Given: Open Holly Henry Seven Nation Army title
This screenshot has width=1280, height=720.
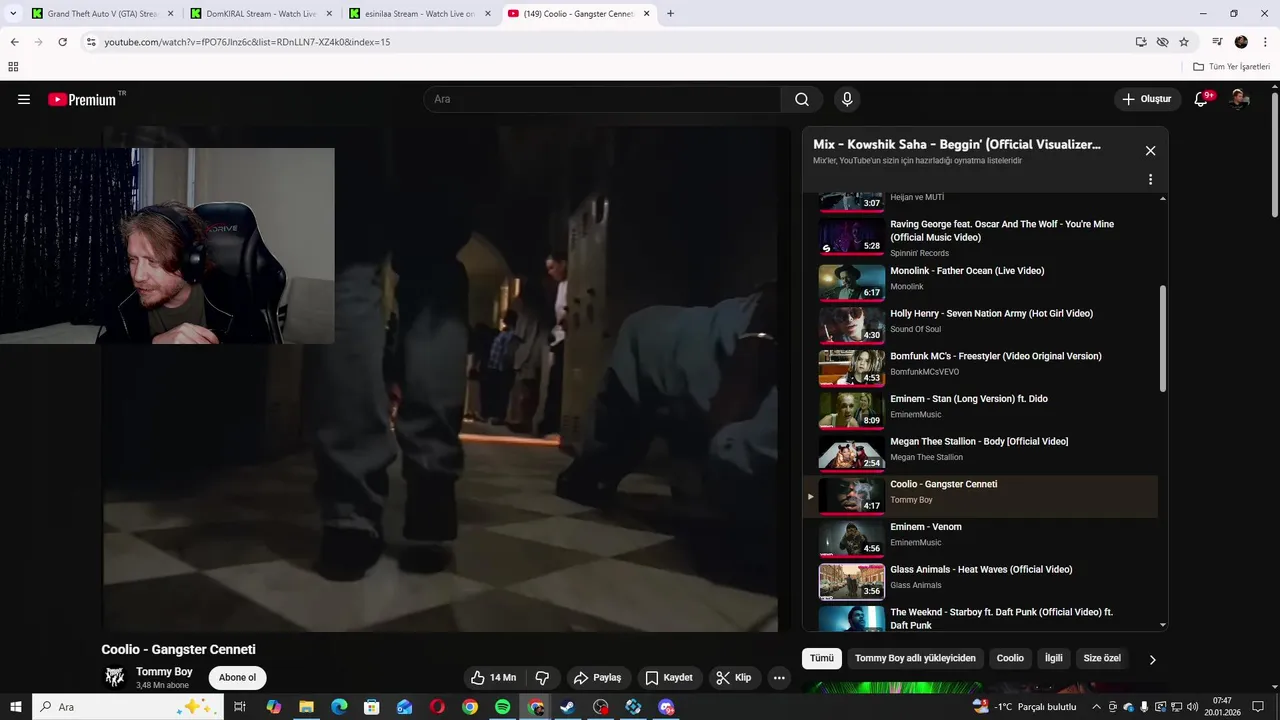Looking at the screenshot, I should pos(991,313).
